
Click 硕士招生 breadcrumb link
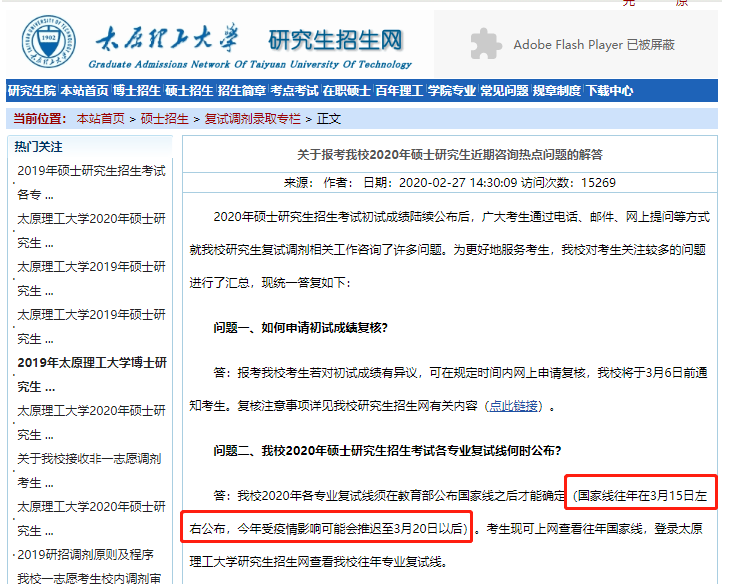pyautogui.click(x=164, y=119)
